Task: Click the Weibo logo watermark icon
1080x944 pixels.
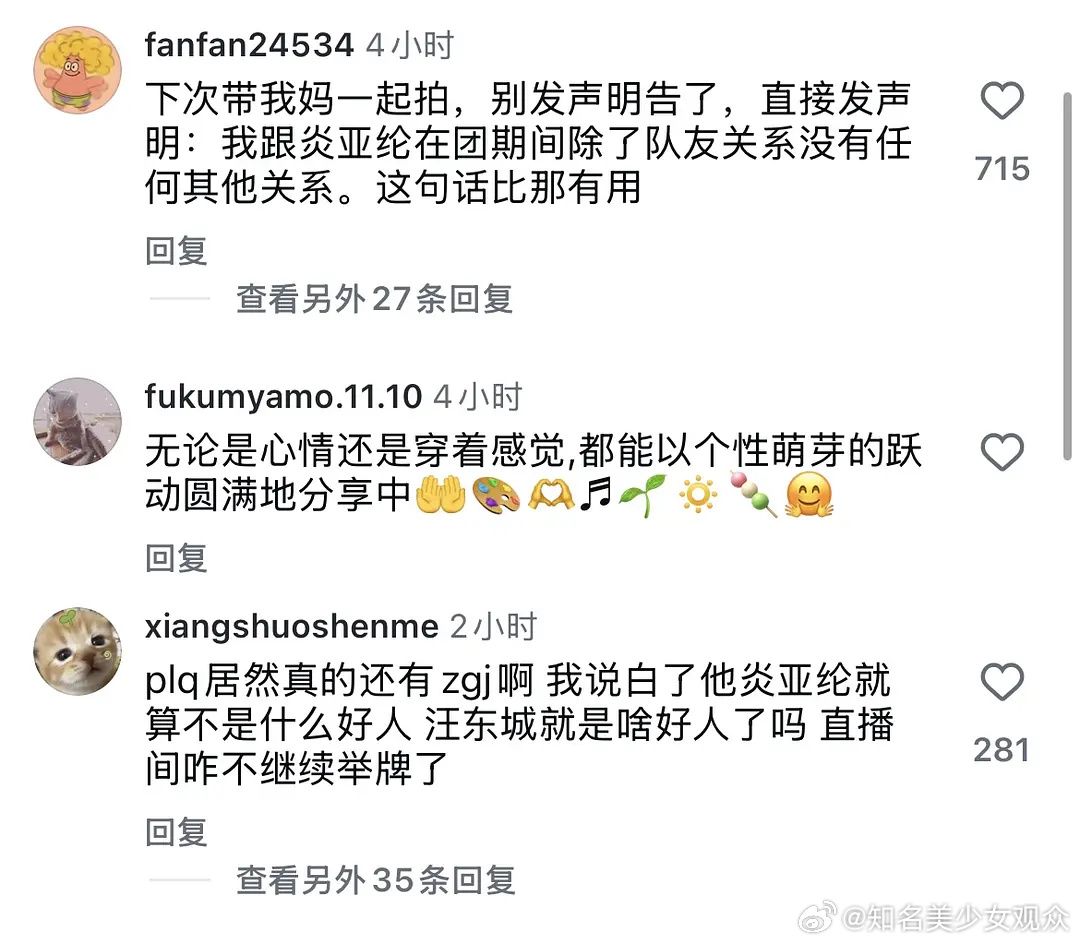Action: [818, 917]
